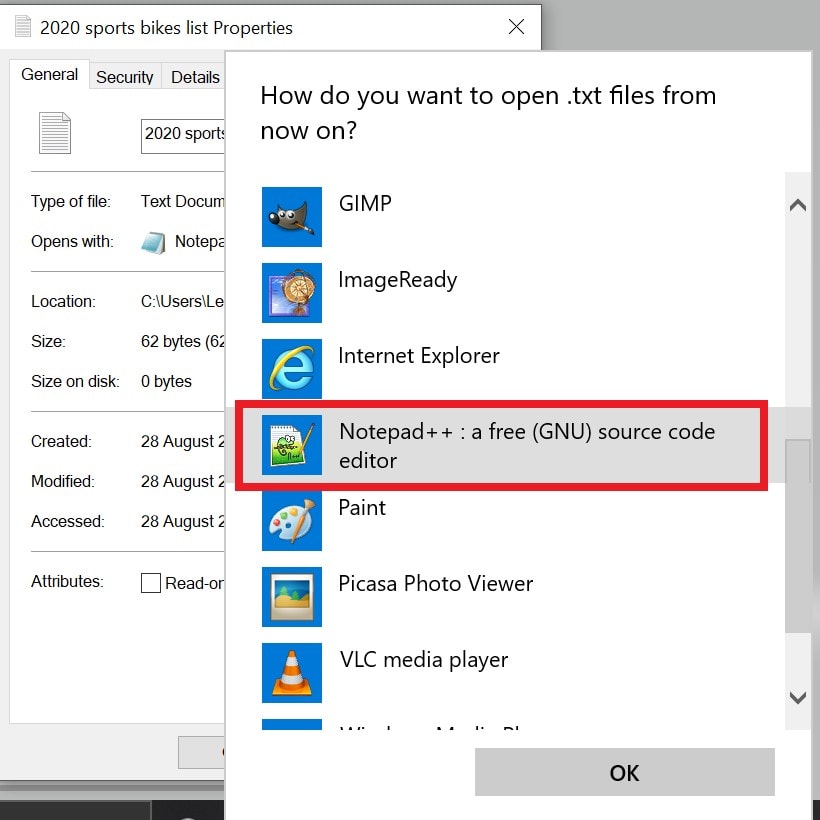Click the Notepad++ source code editor label
Viewport: 820px width, 820px height.
(x=527, y=446)
